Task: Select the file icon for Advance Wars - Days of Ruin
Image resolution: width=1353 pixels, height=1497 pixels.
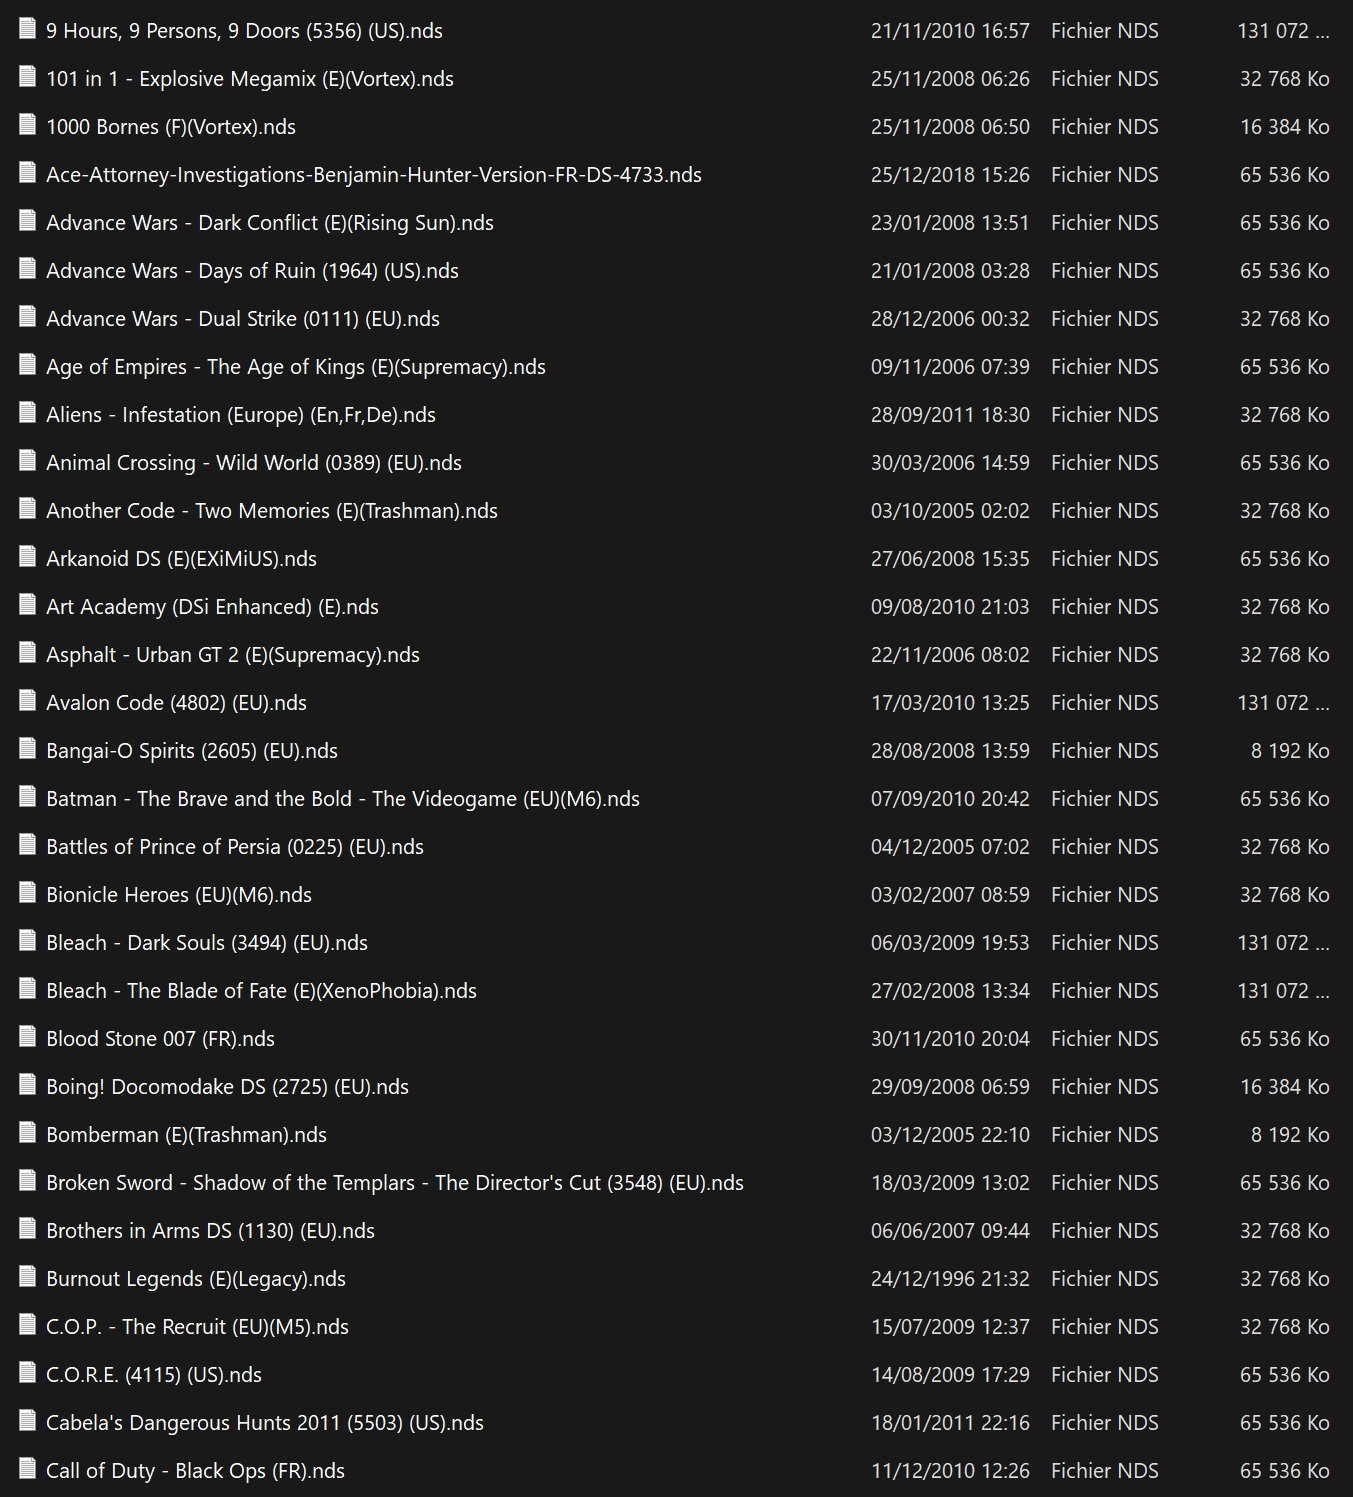Action: click(x=27, y=269)
